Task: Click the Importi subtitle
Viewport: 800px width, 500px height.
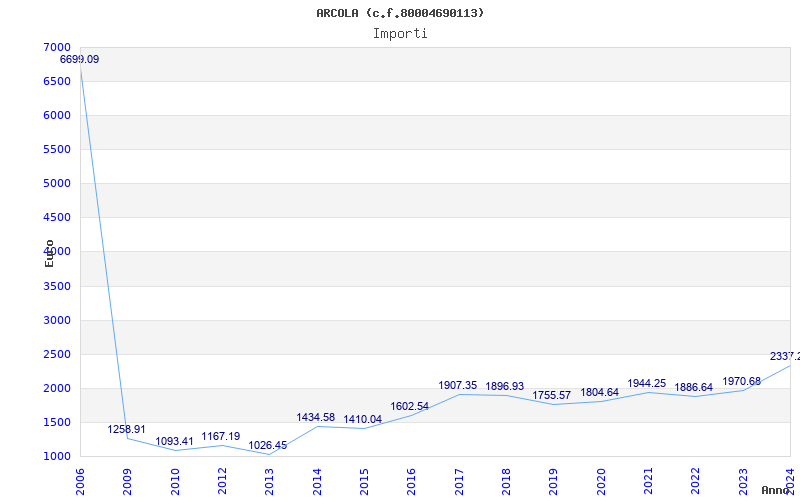Action: (x=400, y=34)
